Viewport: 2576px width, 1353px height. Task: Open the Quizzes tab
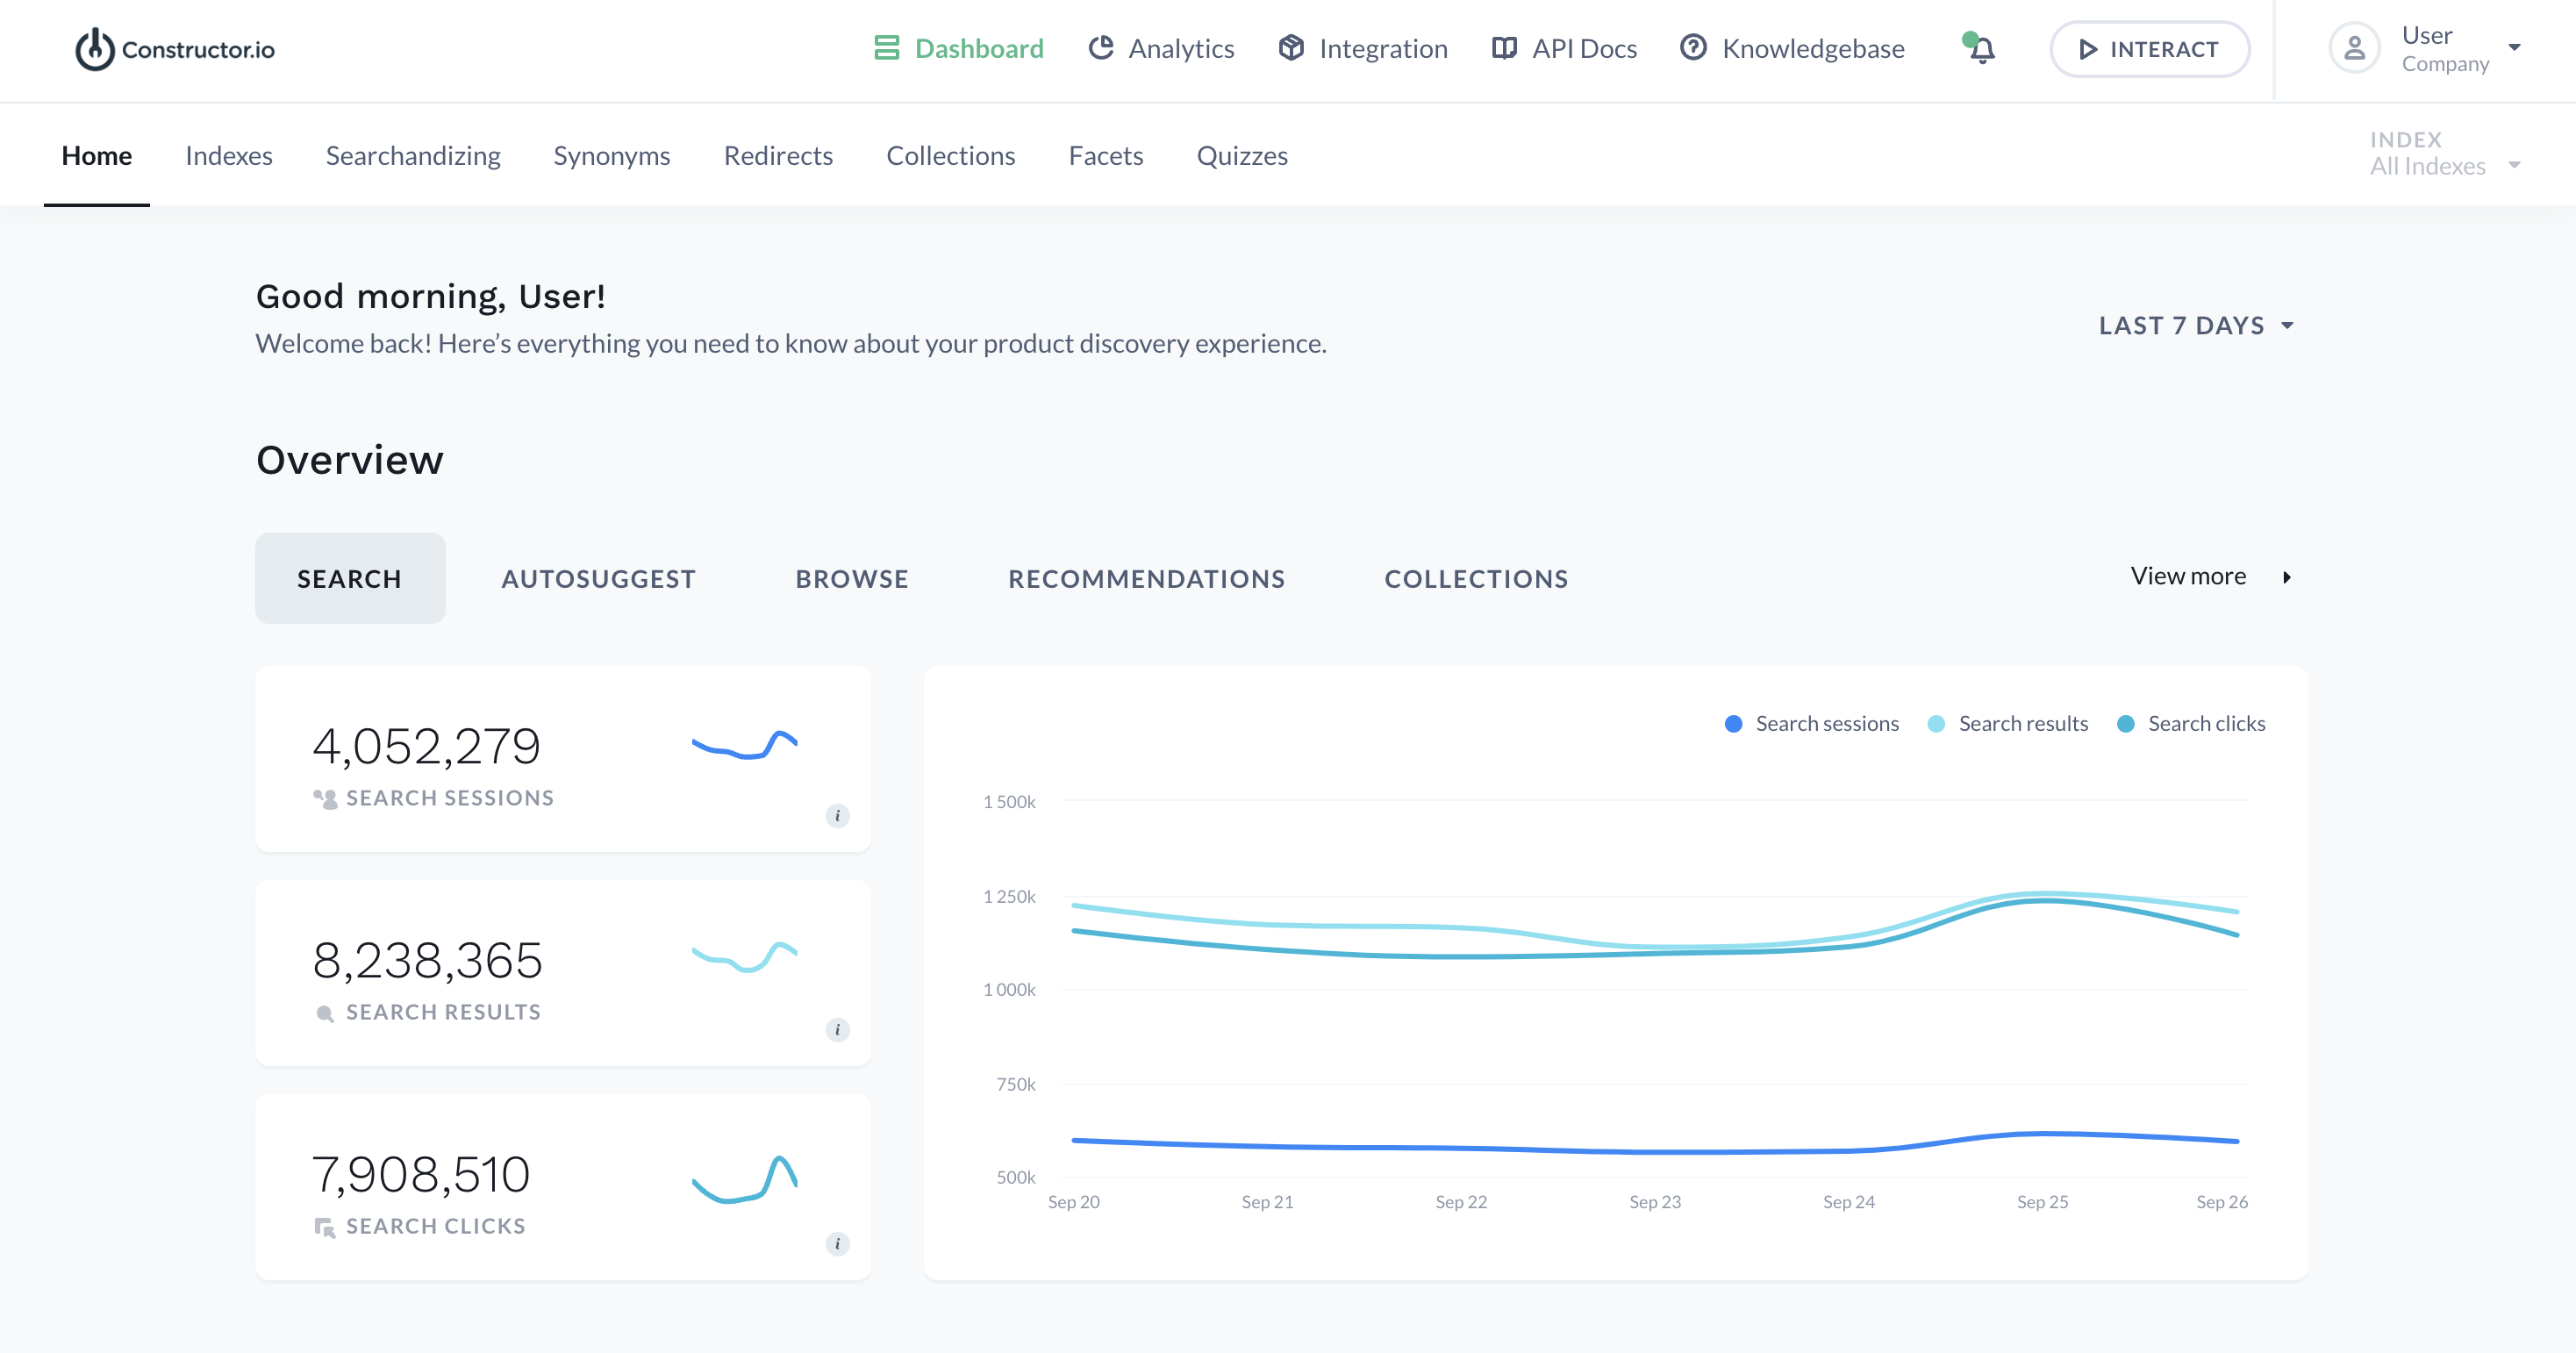coord(1242,155)
